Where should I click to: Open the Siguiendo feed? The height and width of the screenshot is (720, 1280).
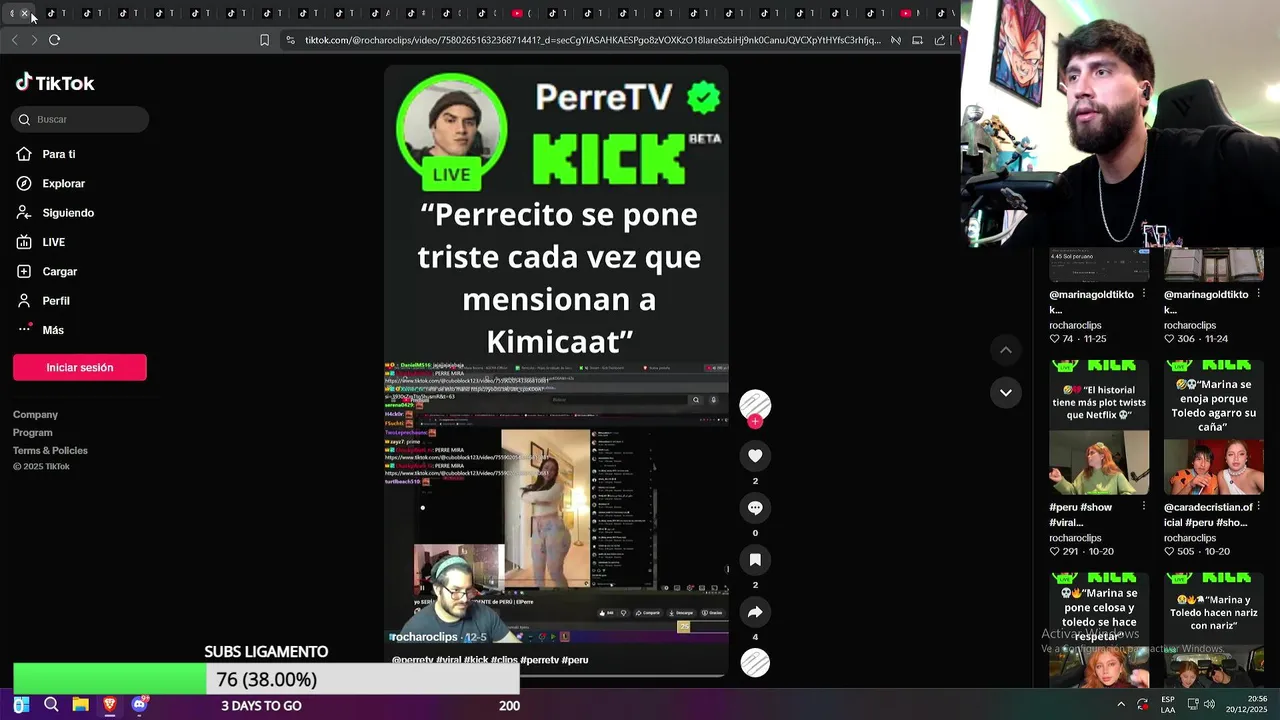click(x=55, y=212)
